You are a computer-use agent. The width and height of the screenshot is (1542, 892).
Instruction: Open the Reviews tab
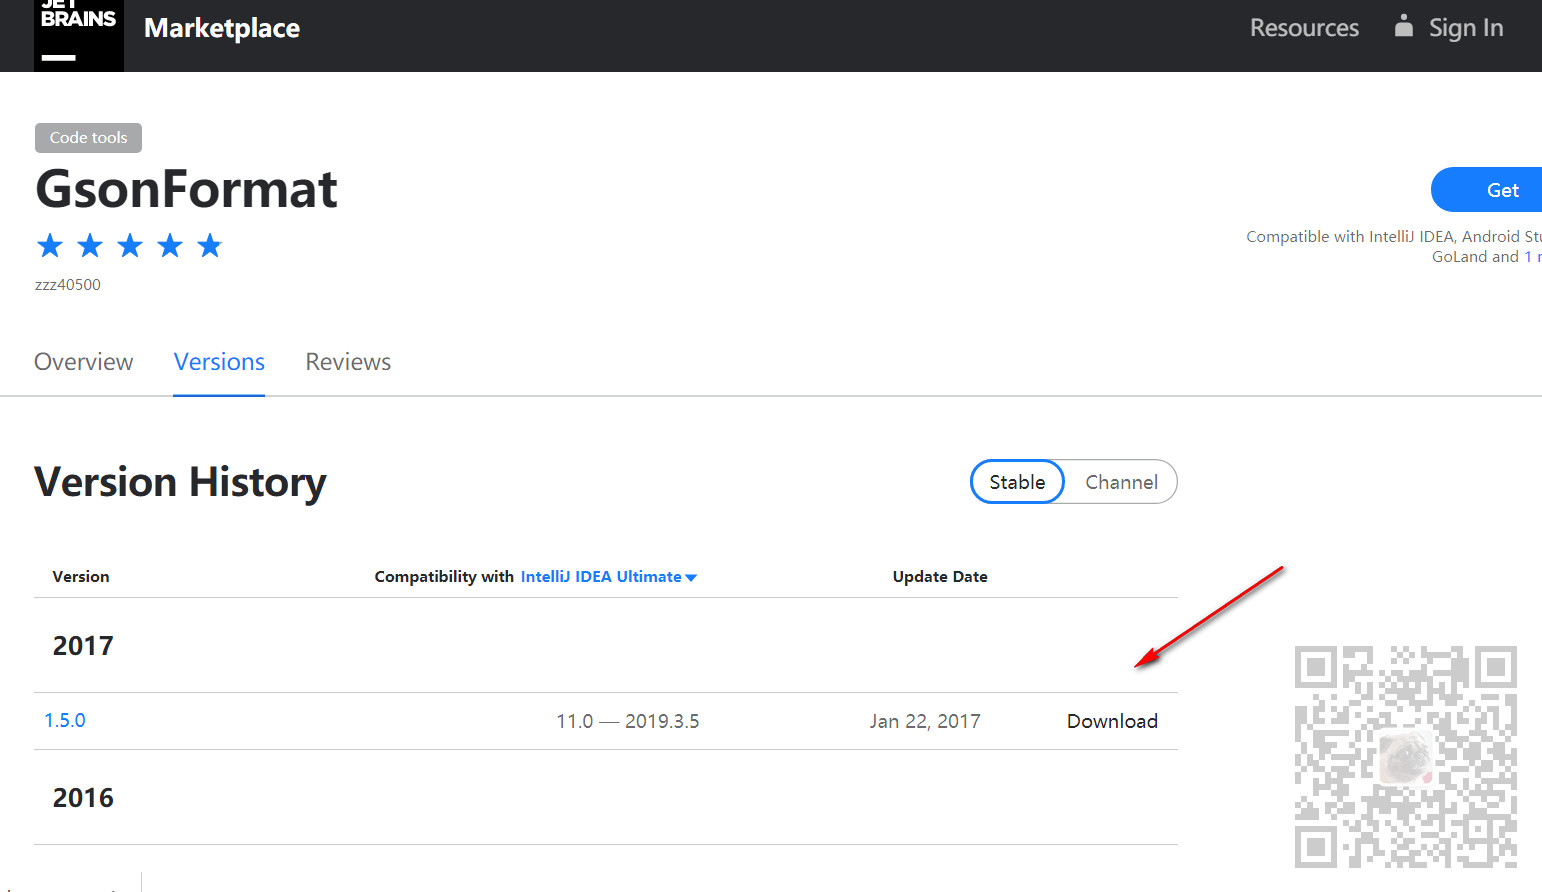pos(348,362)
